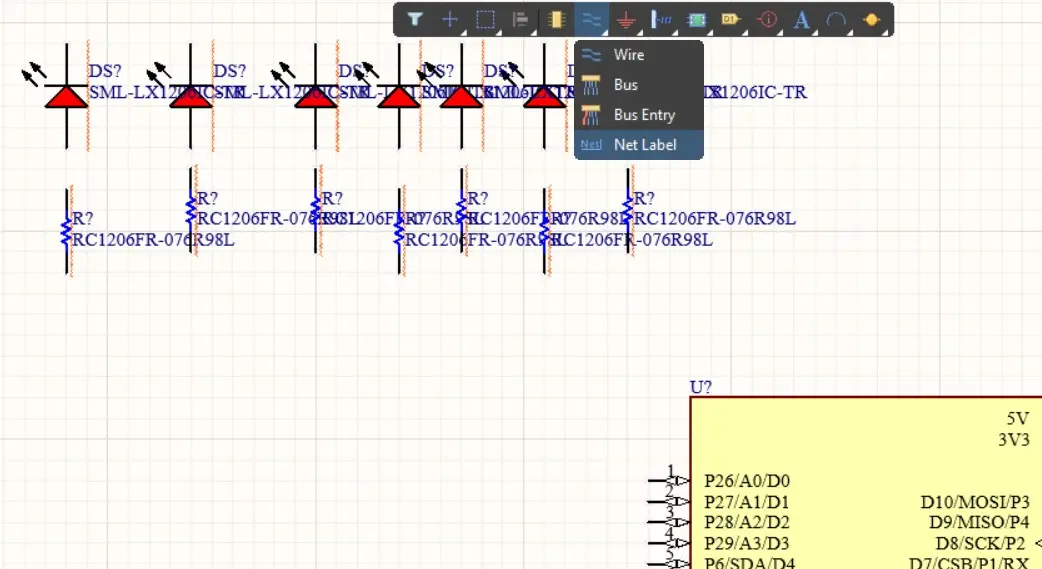The image size is (1042, 569).
Task: Select Net Label menu item
Action: point(639,144)
